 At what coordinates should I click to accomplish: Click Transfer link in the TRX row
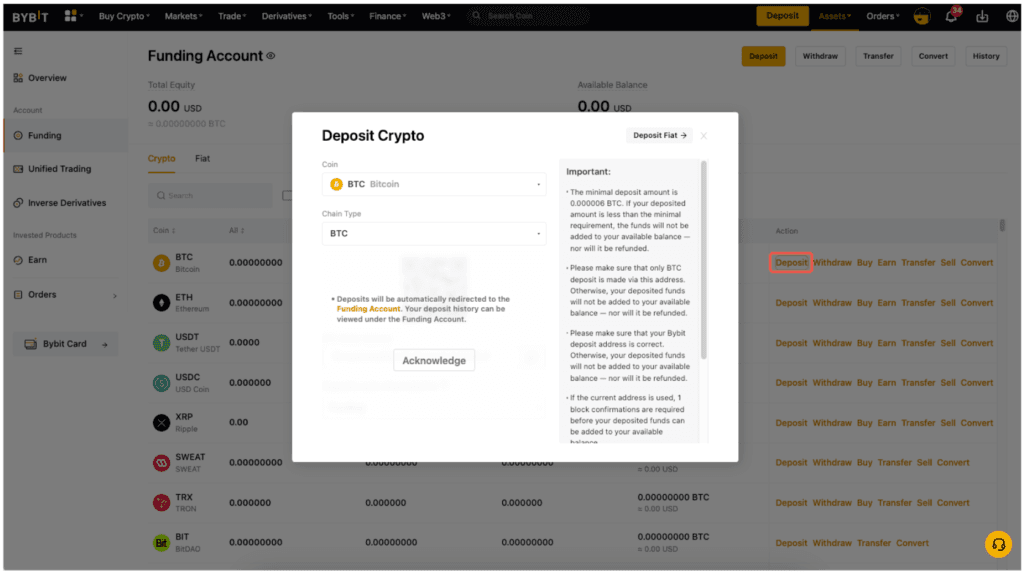point(894,503)
